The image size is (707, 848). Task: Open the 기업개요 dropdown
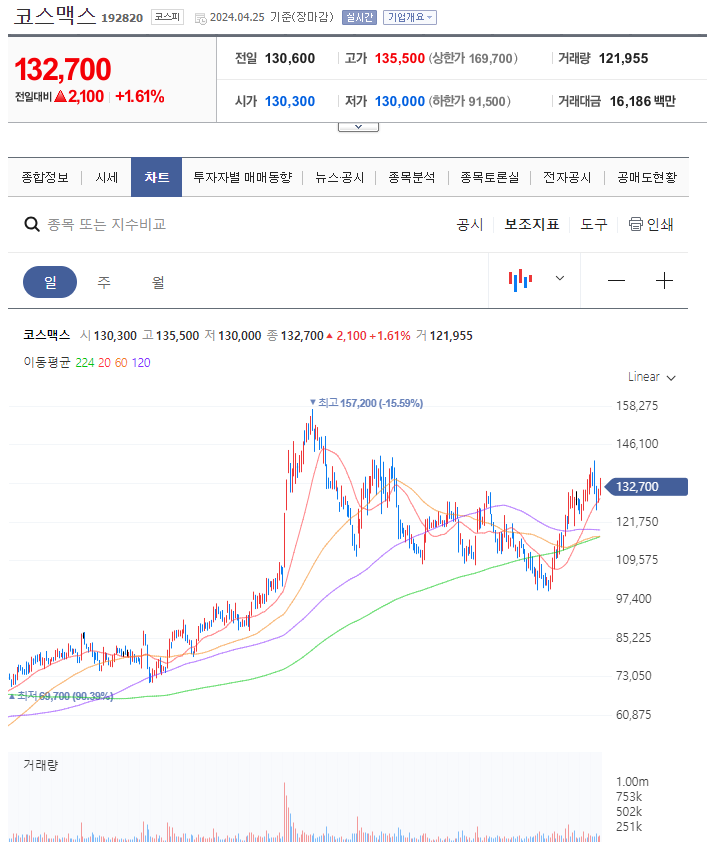[409, 17]
